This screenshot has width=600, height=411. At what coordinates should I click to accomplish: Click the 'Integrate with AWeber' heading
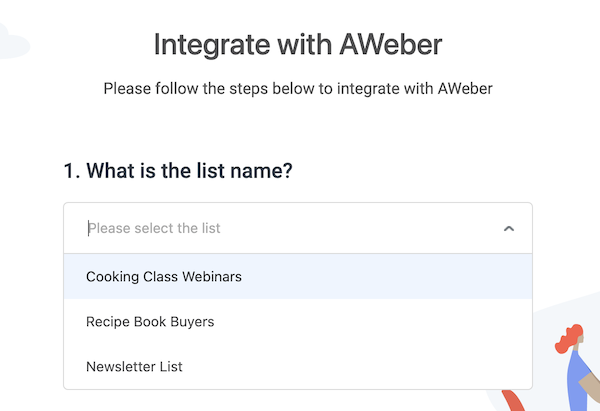tap(298, 45)
